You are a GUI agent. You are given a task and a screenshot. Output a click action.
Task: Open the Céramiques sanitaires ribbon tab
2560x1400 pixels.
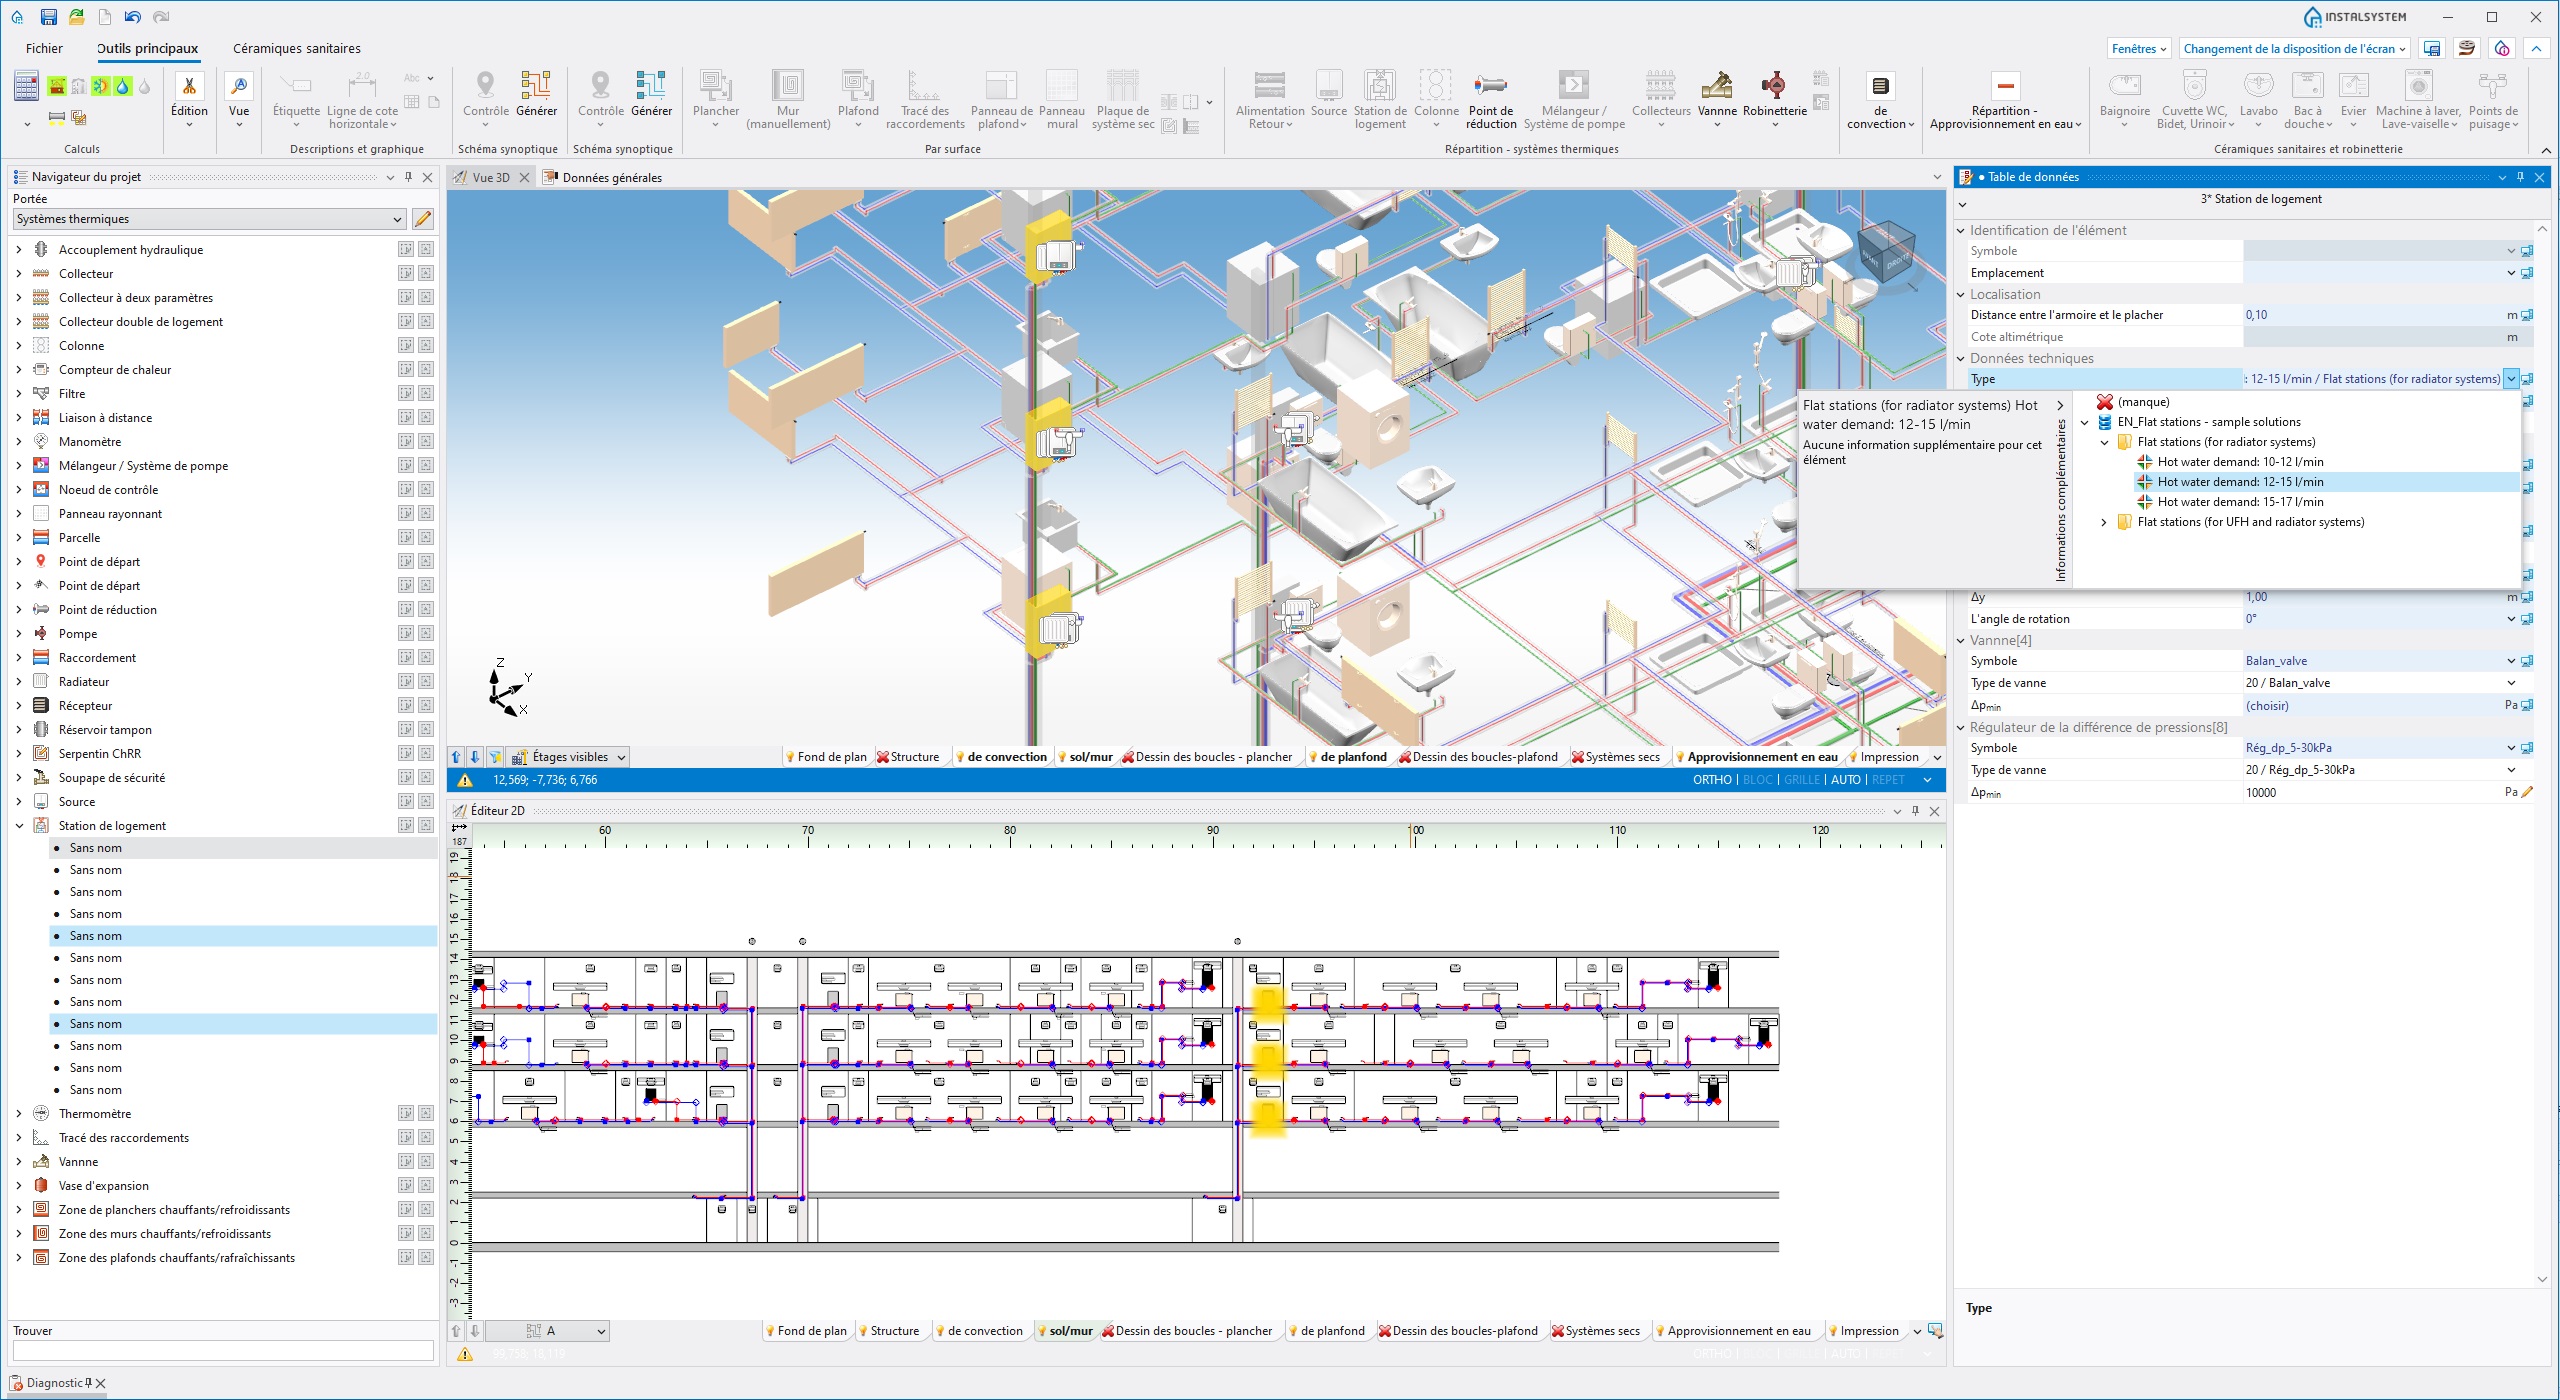pos(296,48)
